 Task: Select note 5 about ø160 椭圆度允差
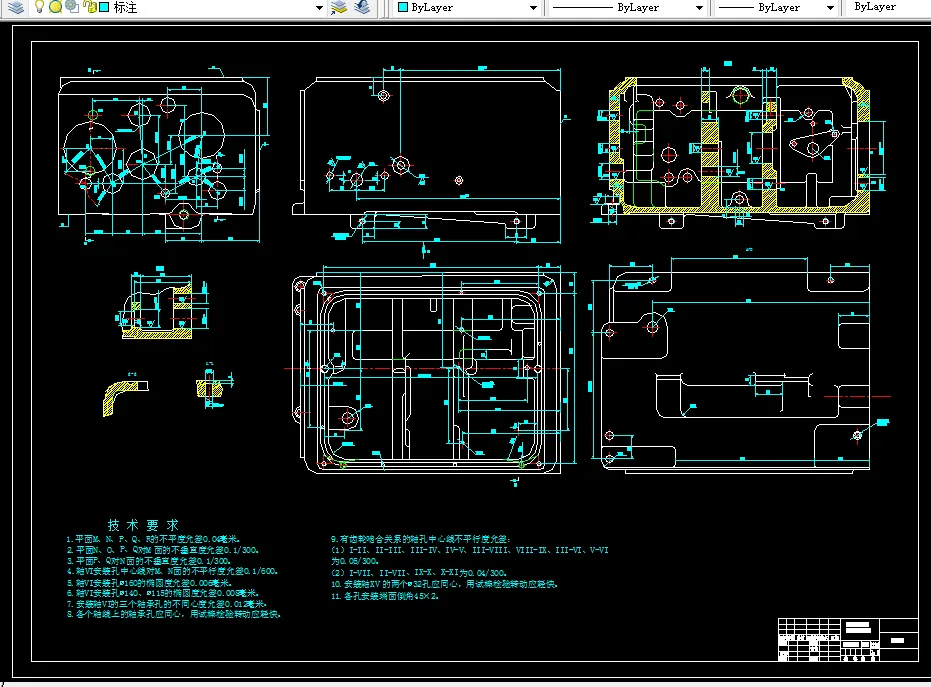(x=148, y=582)
